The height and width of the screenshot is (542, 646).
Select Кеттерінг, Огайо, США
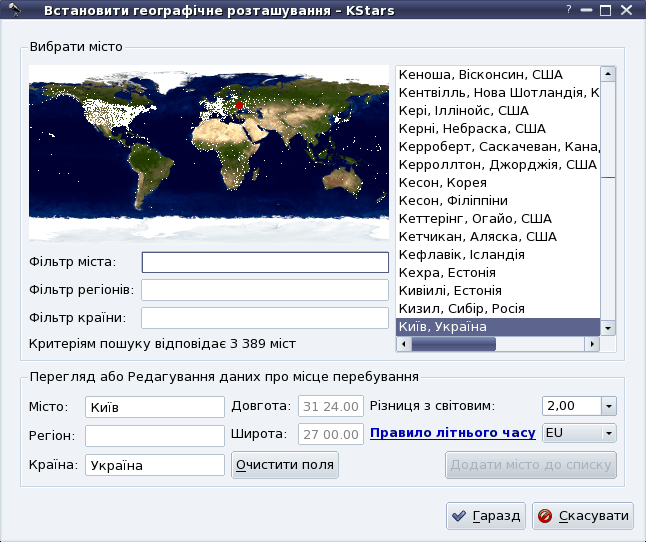click(498, 219)
